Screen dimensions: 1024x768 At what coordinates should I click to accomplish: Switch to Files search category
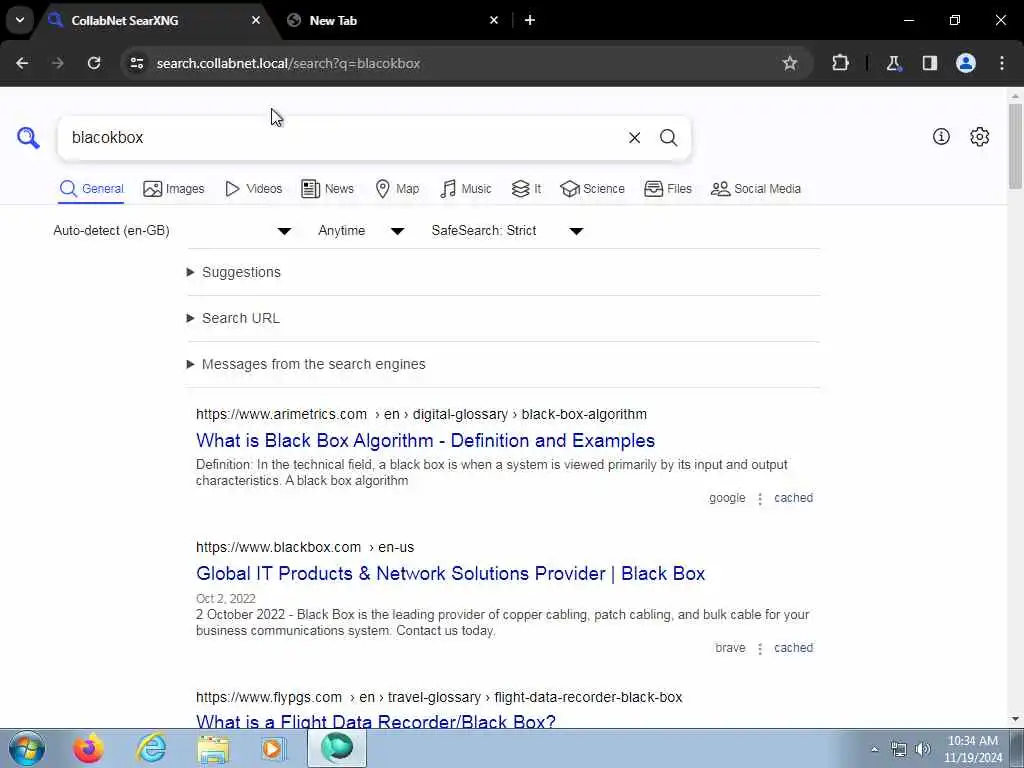667,189
